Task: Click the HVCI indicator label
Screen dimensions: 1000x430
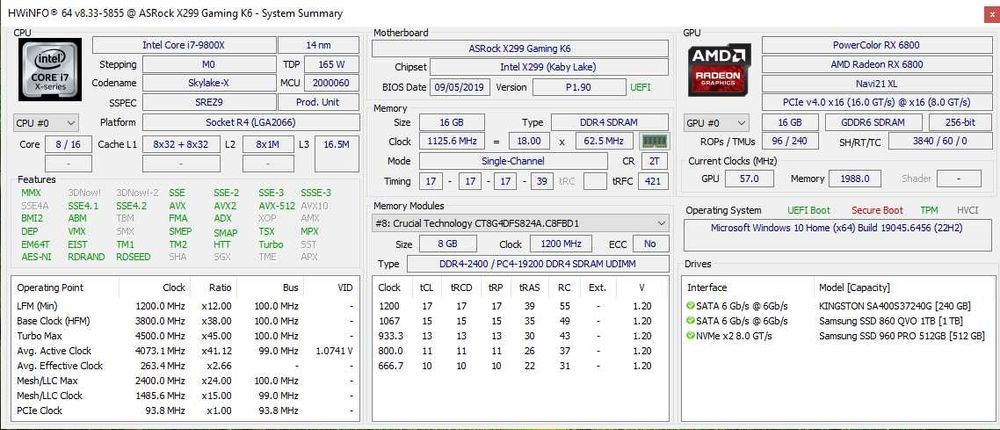Action: coord(967,210)
